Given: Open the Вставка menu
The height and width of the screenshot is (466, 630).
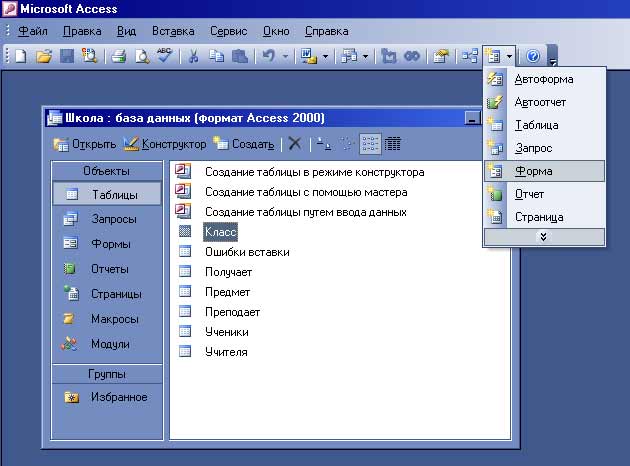Looking at the screenshot, I should [173, 31].
